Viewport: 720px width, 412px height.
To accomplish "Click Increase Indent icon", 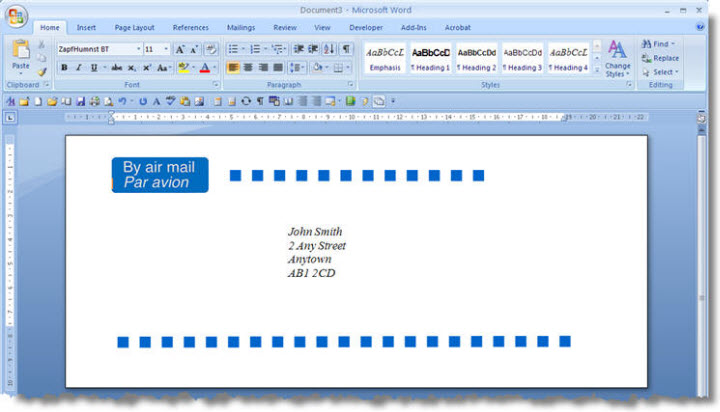I will 313,49.
